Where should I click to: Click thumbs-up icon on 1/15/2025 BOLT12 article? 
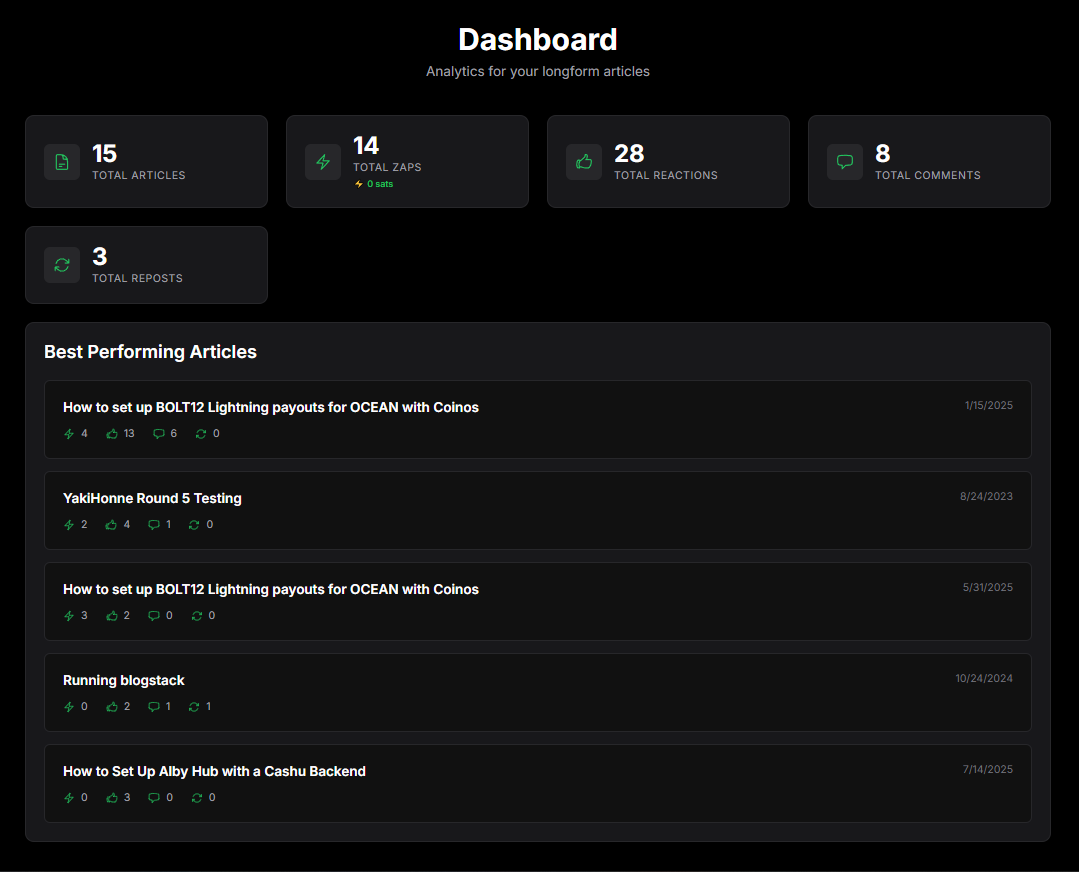tap(111, 434)
